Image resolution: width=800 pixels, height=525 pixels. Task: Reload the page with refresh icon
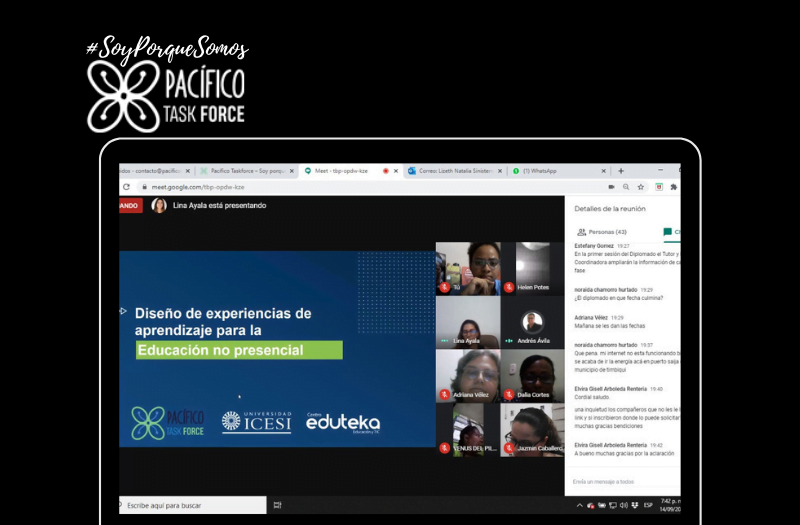tap(126, 186)
